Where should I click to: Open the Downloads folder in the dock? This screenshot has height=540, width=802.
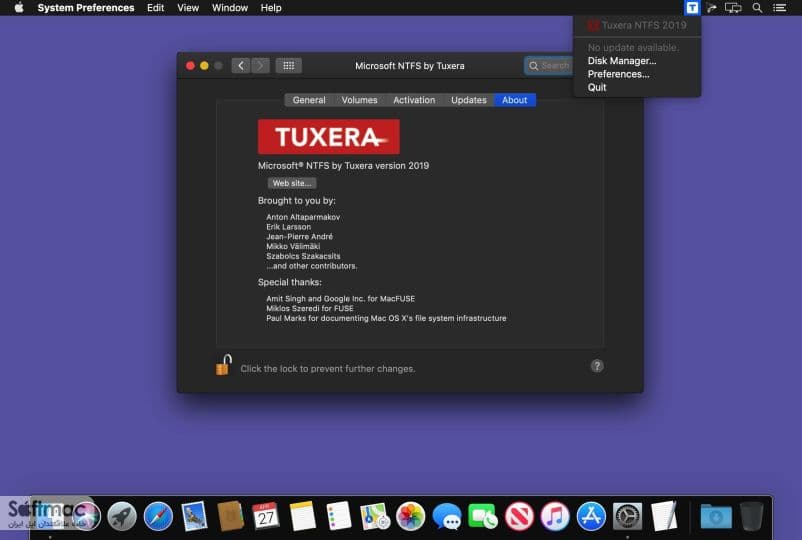(x=716, y=516)
